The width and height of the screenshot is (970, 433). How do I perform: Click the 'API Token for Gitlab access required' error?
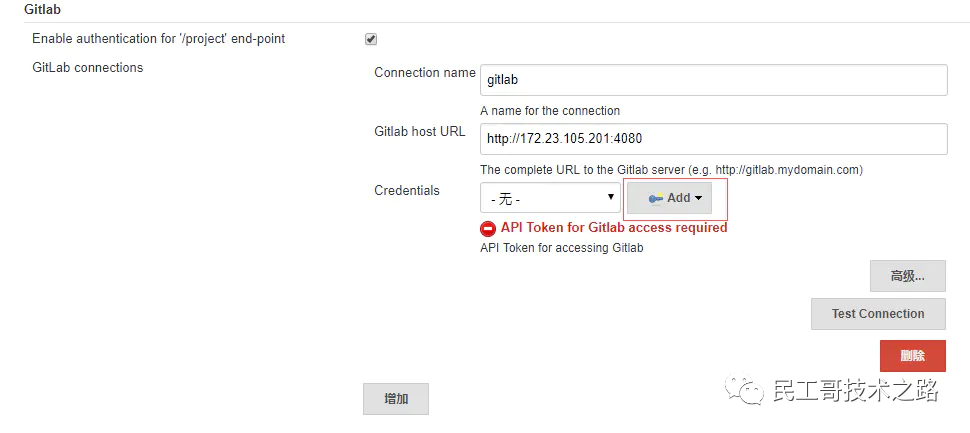[614, 228]
